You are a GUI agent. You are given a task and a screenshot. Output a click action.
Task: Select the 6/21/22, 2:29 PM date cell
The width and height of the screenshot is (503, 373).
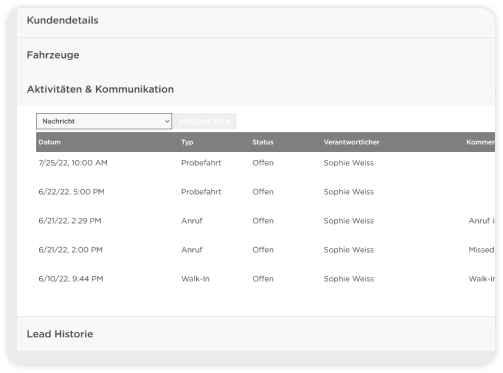pos(70,221)
